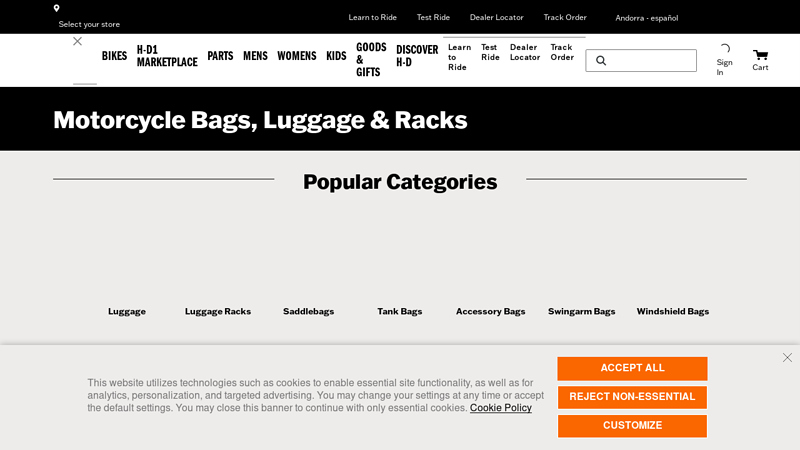Click the search magnifier icon

[x=601, y=61]
